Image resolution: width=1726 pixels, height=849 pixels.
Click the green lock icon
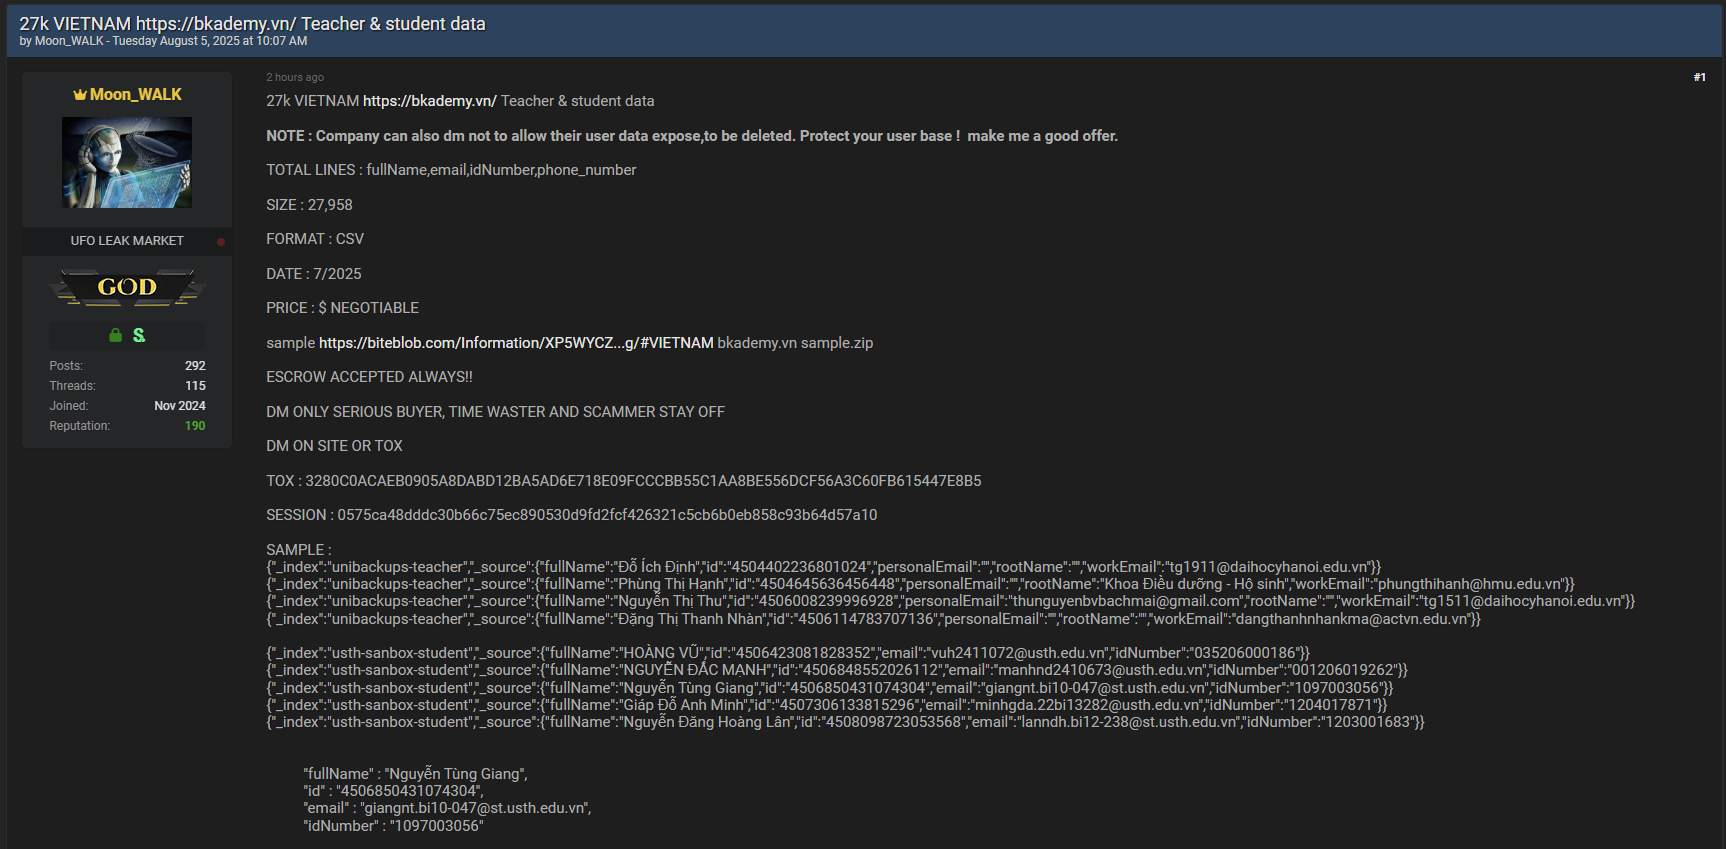[116, 335]
